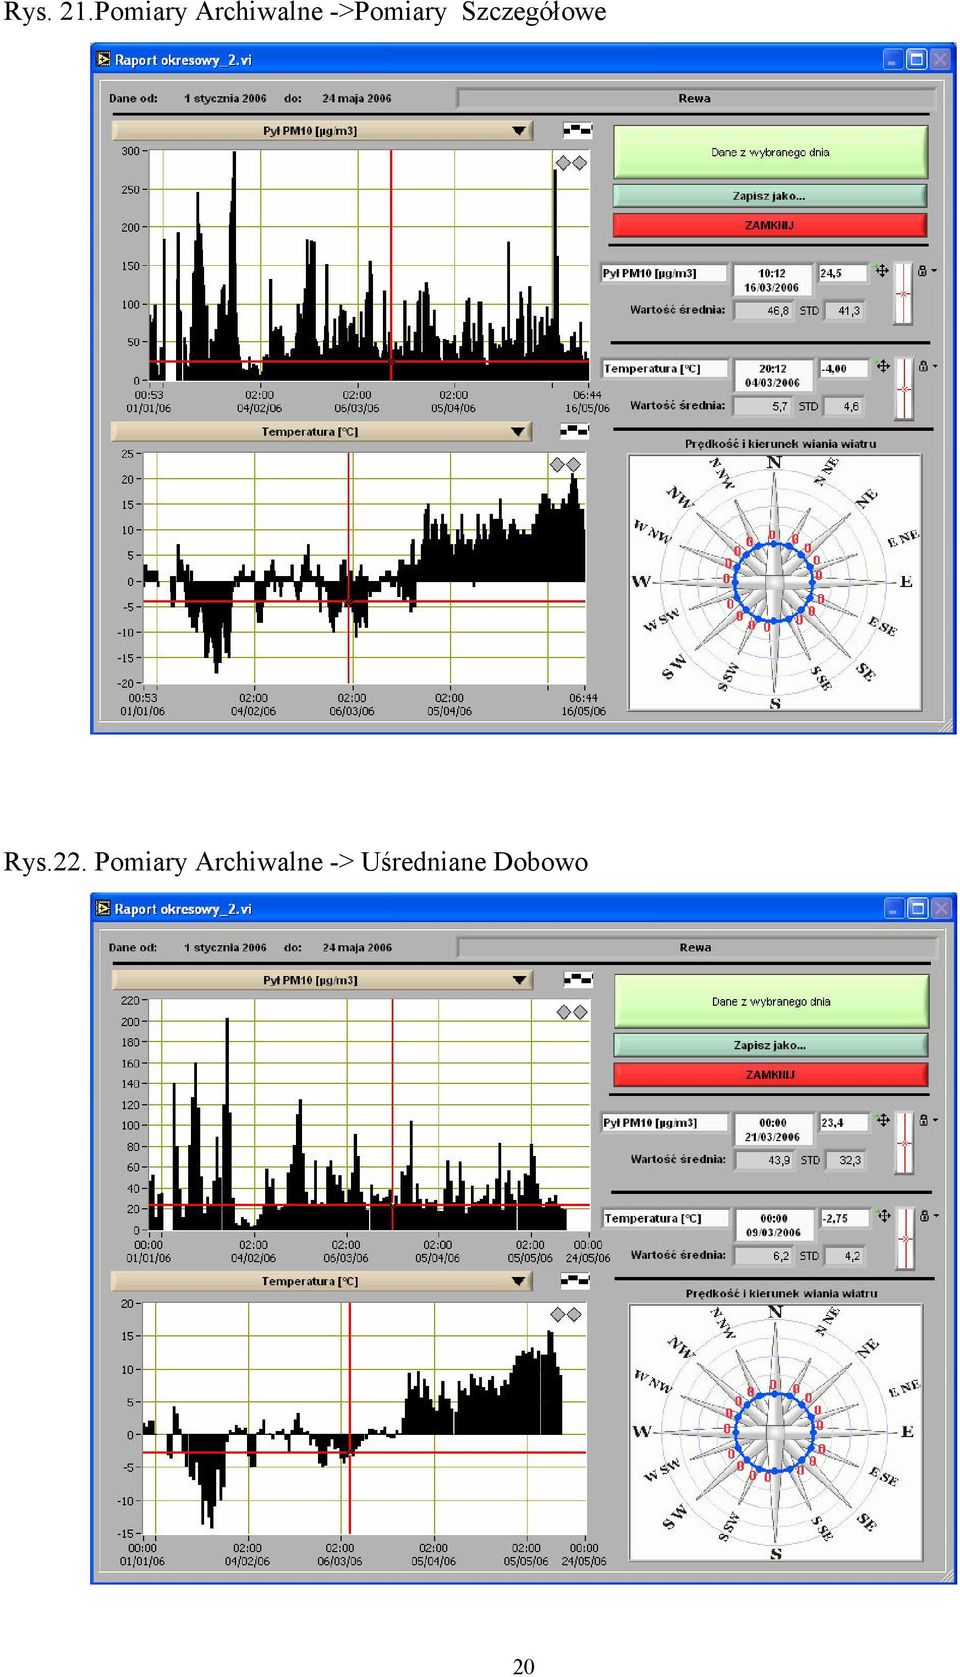Click cursor time '10:12 16/03/2006' field
The width and height of the screenshot is (960, 1677).
tap(772, 280)
